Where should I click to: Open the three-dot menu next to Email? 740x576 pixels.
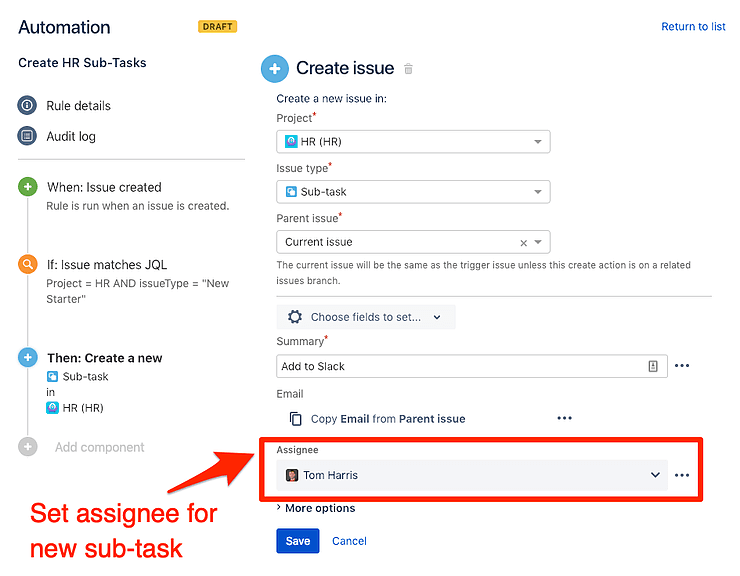pyautogui.click(x=564, y=419)
